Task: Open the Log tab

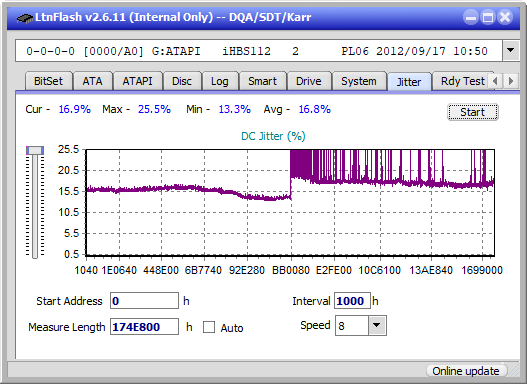Action: tap(219, 81)
